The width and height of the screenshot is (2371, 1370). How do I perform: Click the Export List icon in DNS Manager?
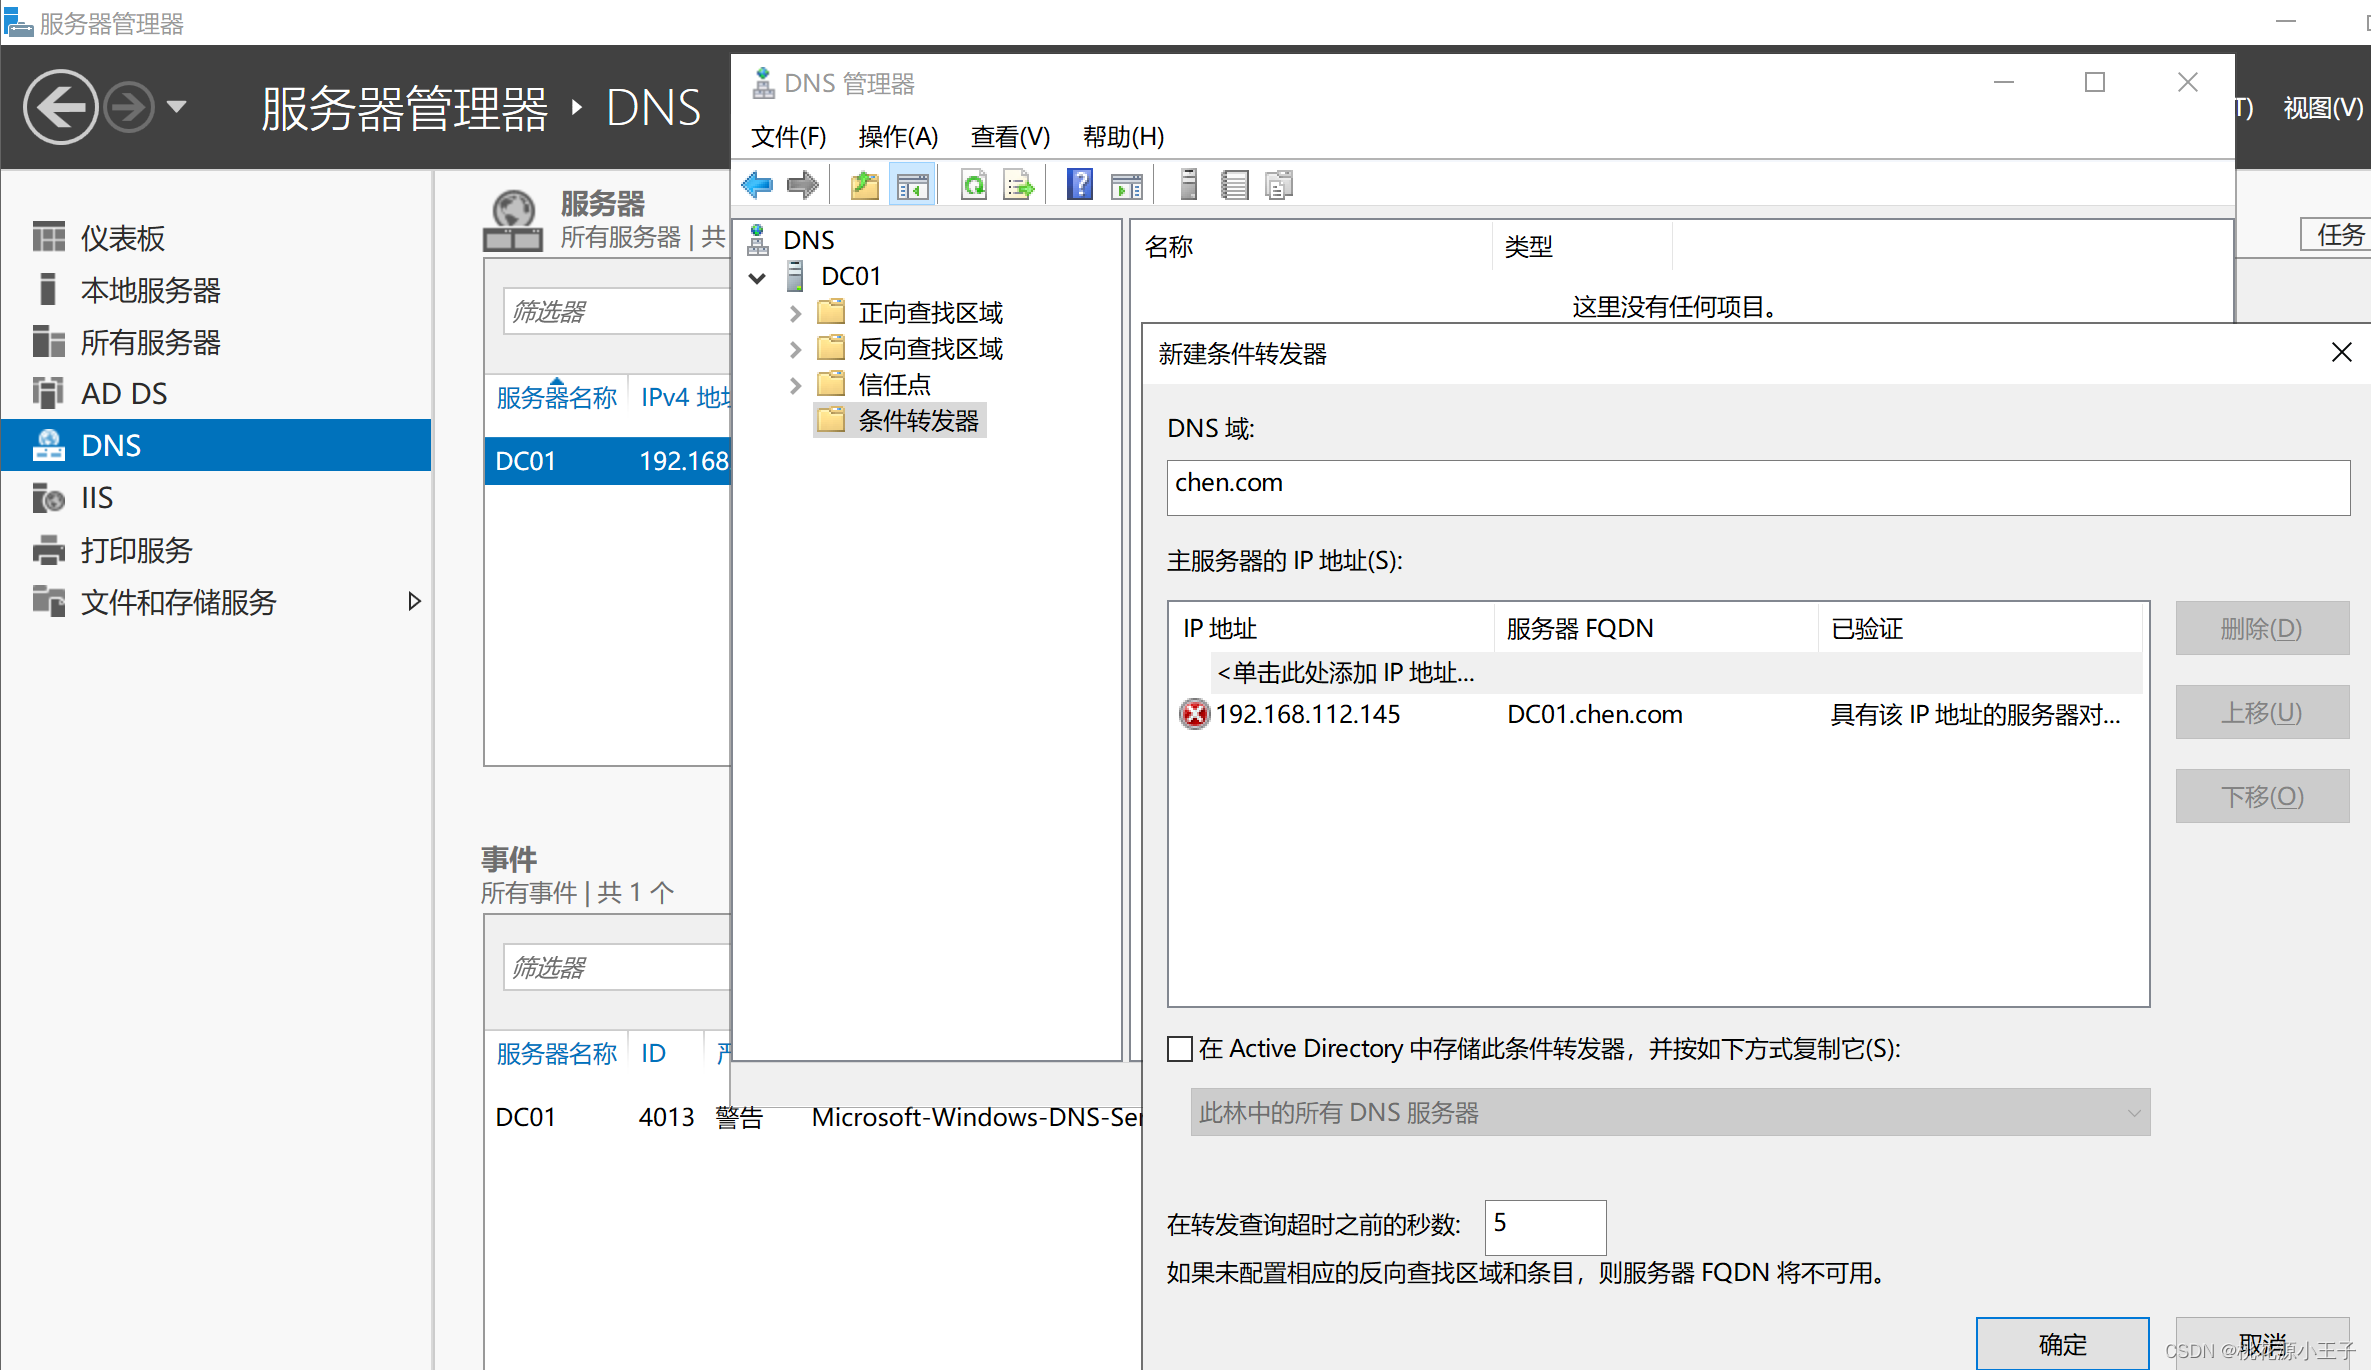coord(1018,184)
